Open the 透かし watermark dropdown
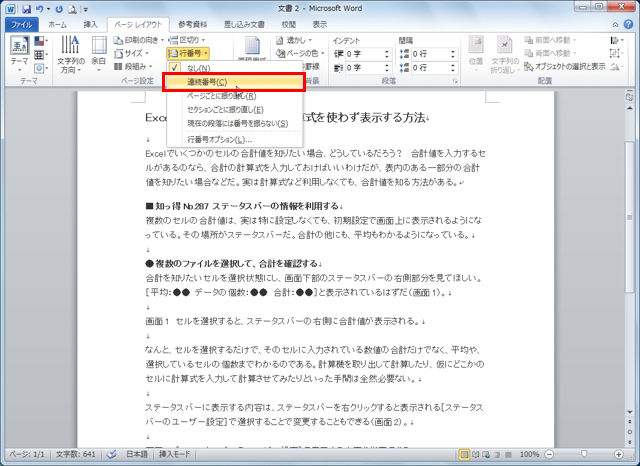The height and width of the screenshot is (466, 640). [x=294, y=40]
